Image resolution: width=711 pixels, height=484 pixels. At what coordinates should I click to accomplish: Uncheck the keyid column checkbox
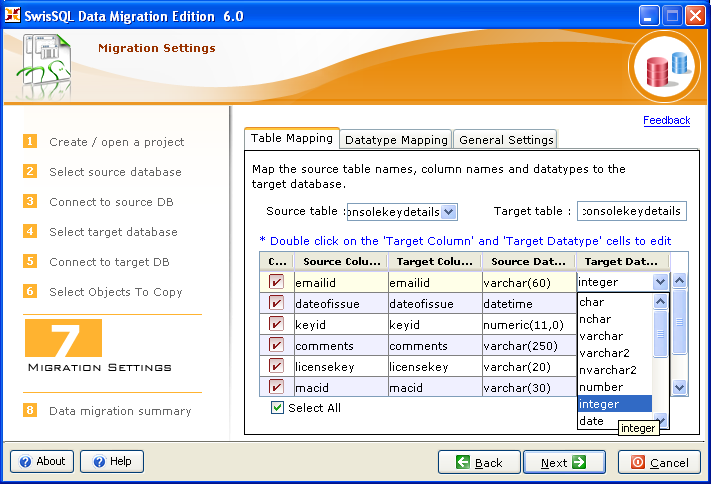click(276, 324)
